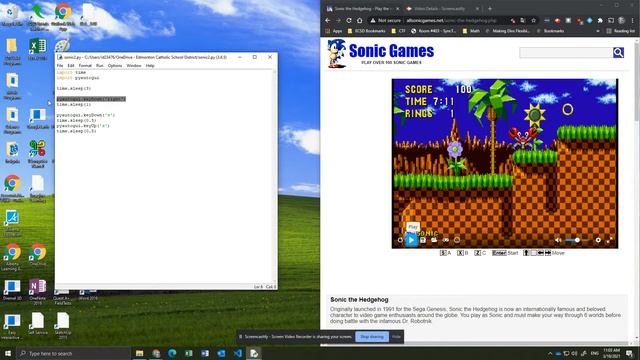Go back in the Chrome browser

click(327, 20)
